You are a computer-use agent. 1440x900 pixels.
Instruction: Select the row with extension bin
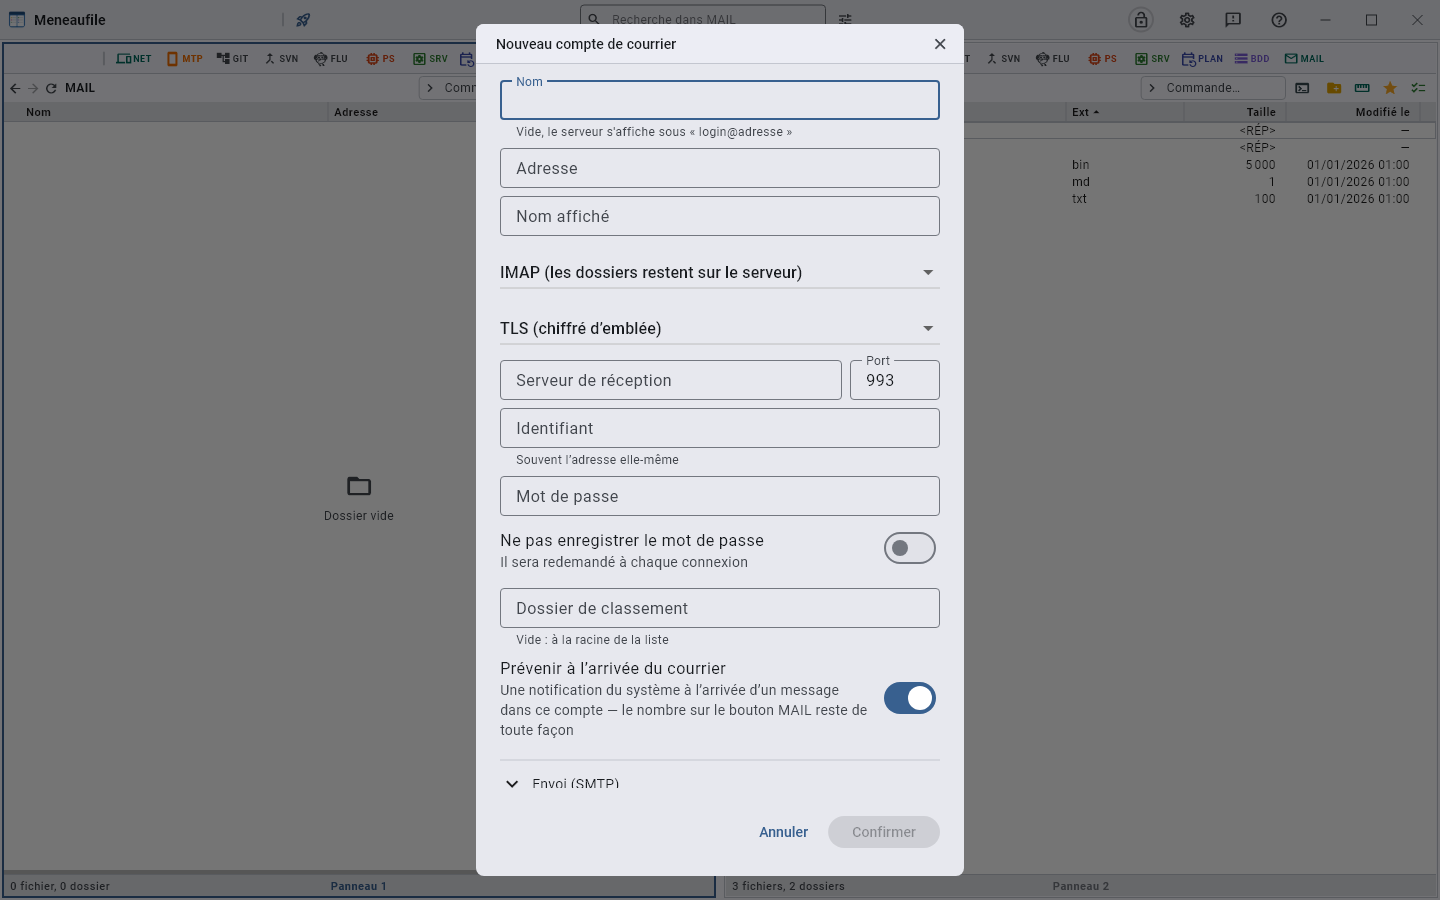1080,165
